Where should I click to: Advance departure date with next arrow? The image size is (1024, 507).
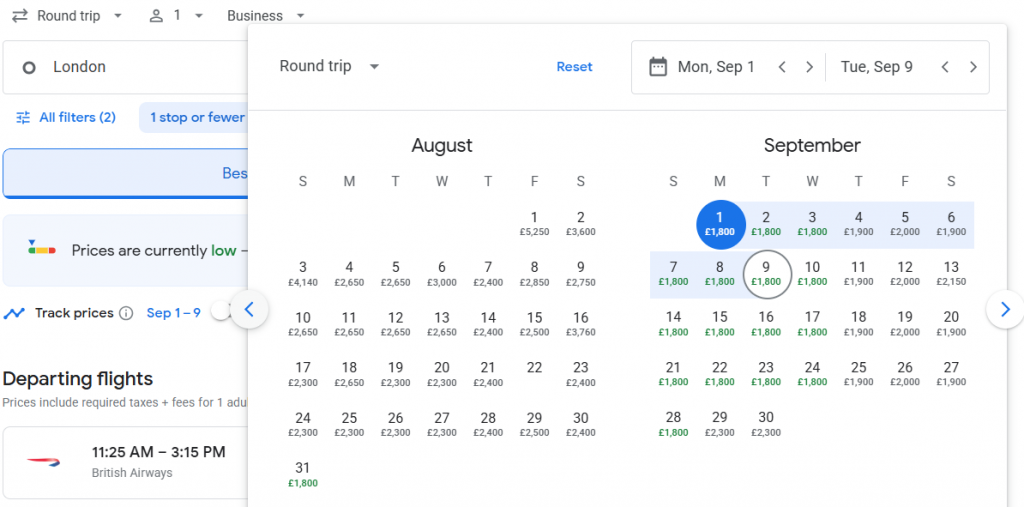(x=809, y=67)
